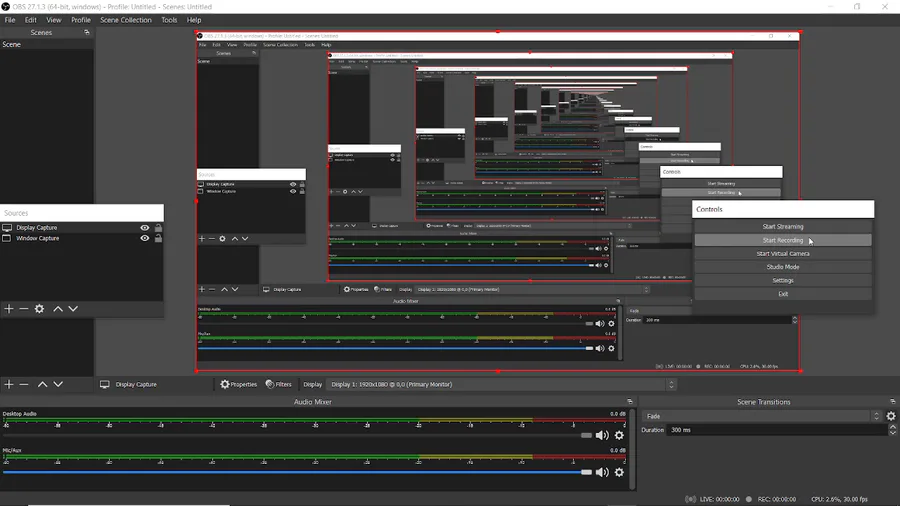The height and width of the screenshot is (506, 900).
Task: Click Start Streaming in Controls
Action: click(783, 227)
